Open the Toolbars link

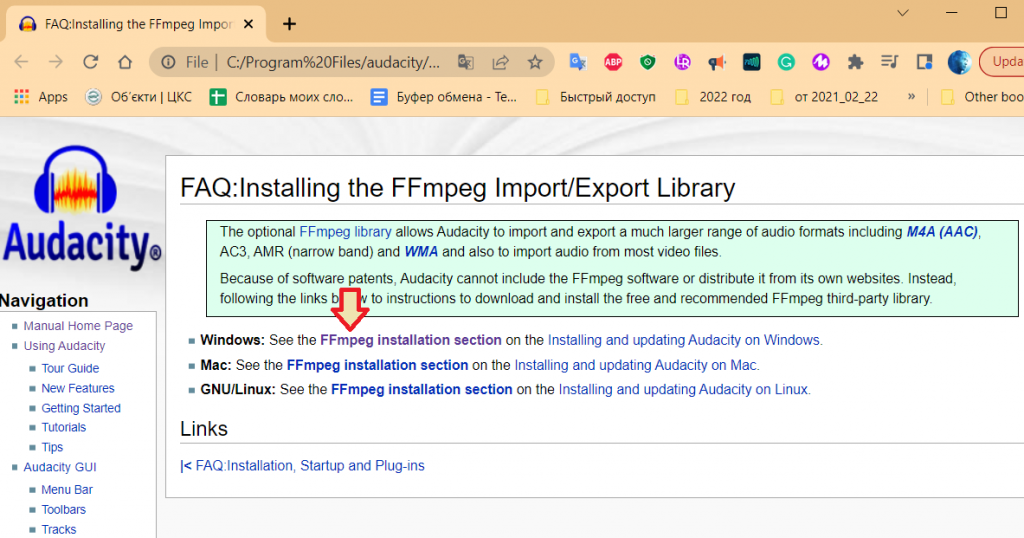coord(63,509)
